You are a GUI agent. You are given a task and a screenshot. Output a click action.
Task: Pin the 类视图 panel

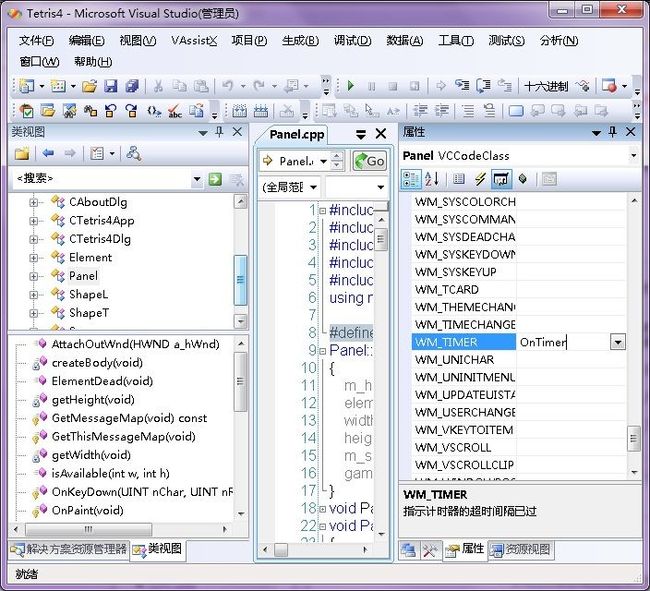tap(219, 132)
